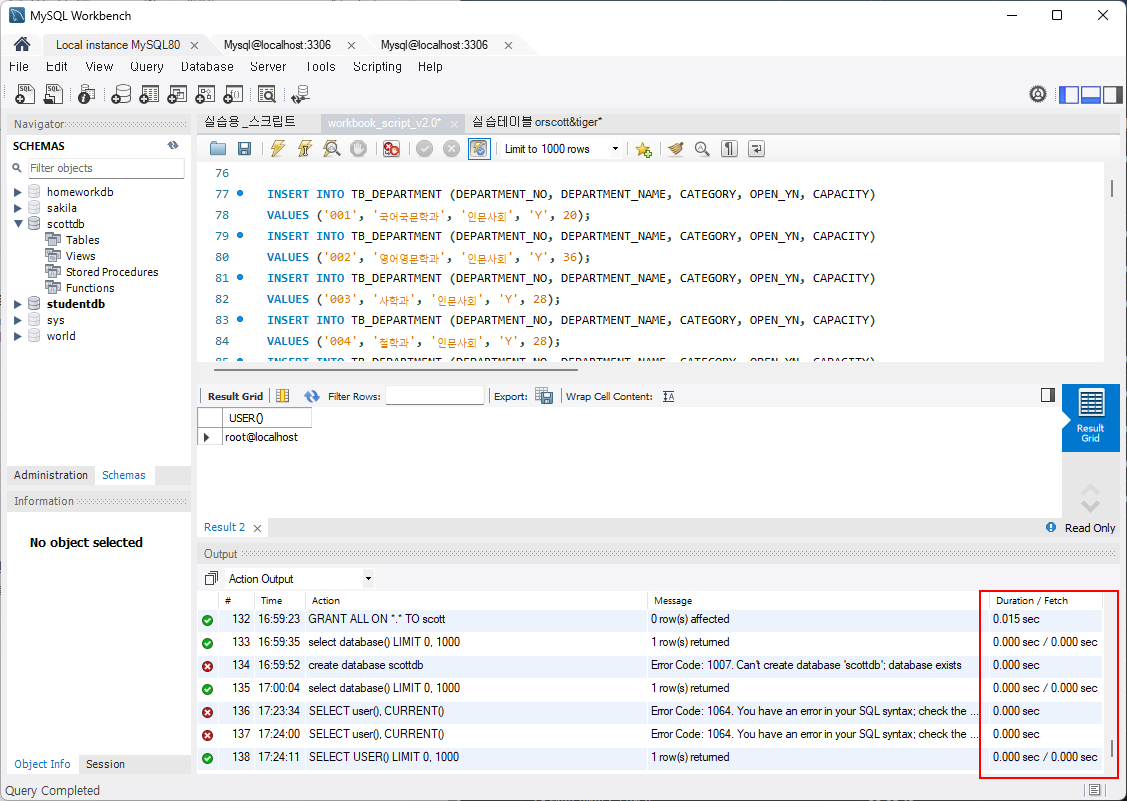Open the Query menu
Screen dimensions: 1127x801
pos(147,67)
